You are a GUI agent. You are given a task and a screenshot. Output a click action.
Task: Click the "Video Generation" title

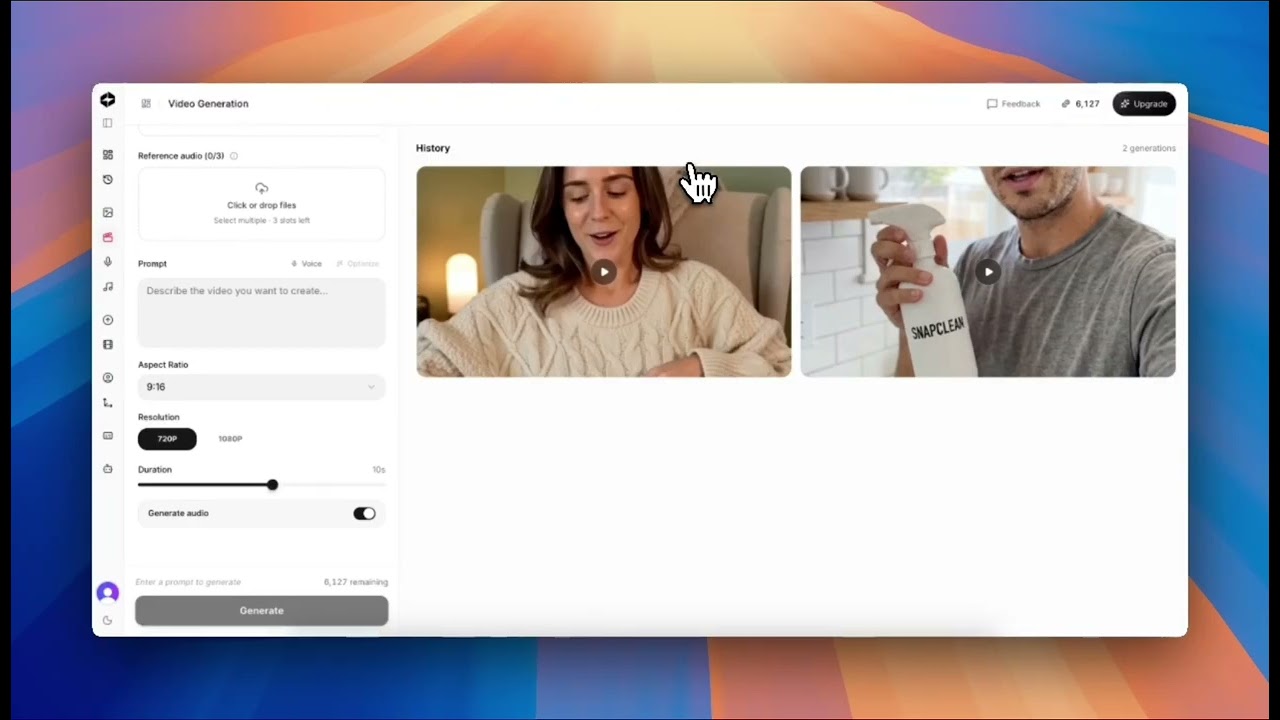208,104
